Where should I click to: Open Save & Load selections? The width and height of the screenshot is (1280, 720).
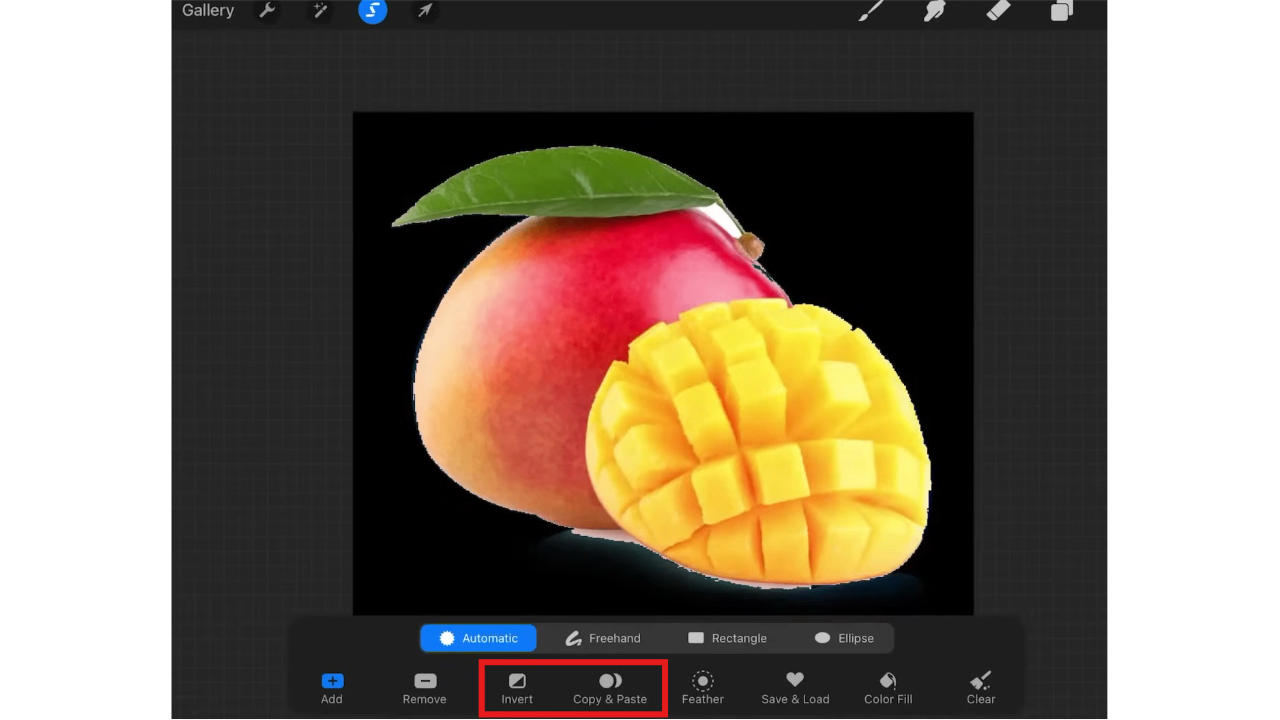pos(795,689)
